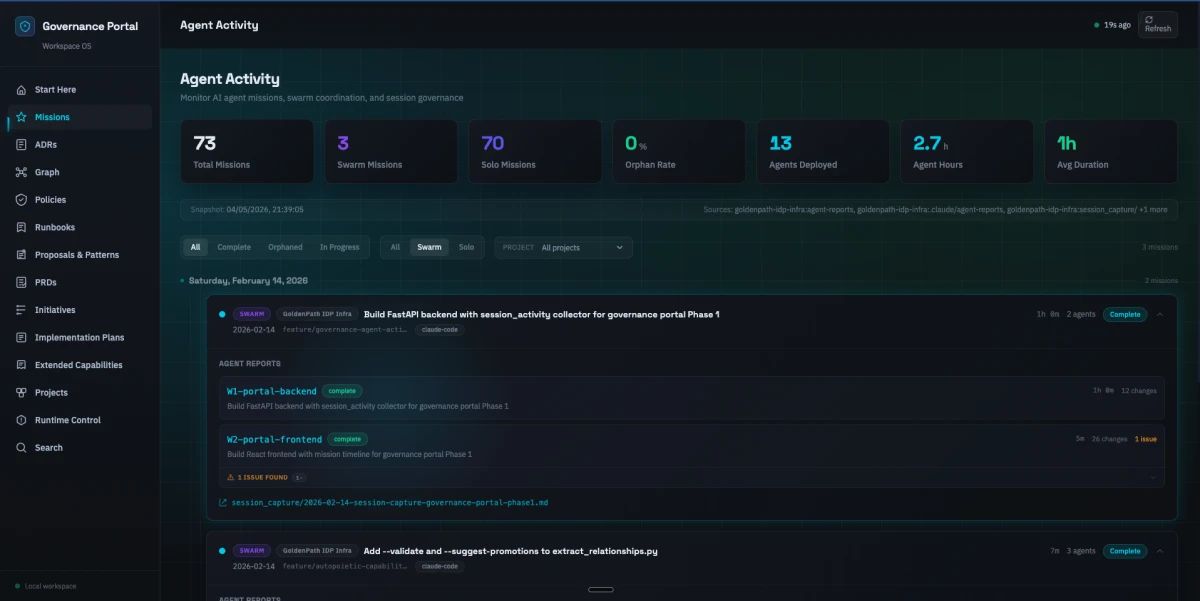Click the Orphan Rate stat card

(x=679, y=152)
